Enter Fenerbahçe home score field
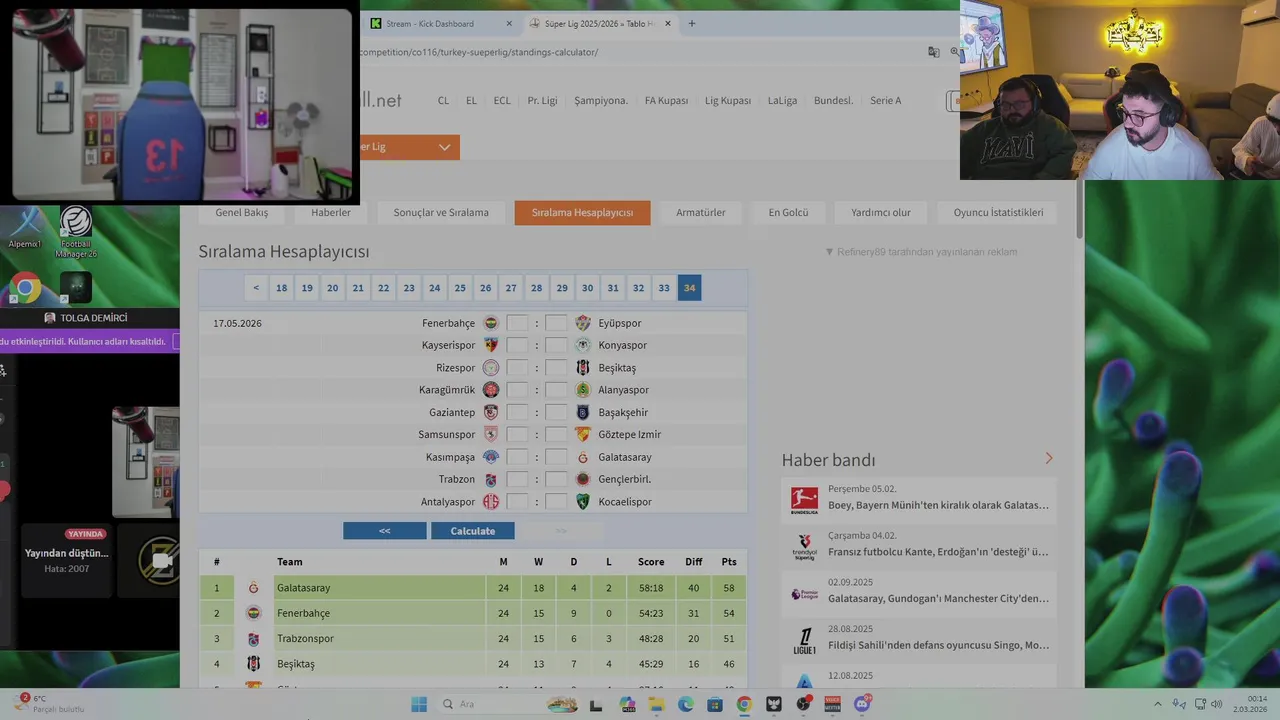Image resolution: width=1280 pixels, height=720 pixels. [517, 323]
